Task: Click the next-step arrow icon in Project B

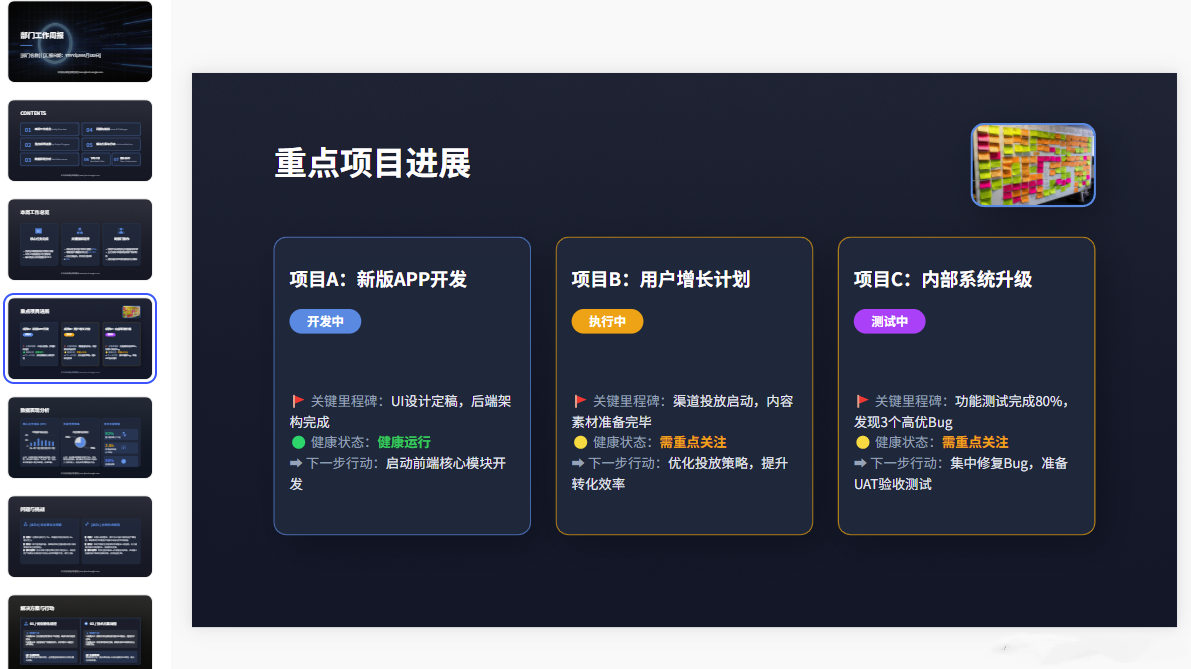Action: pyautogui.click(x=578, y=462)
